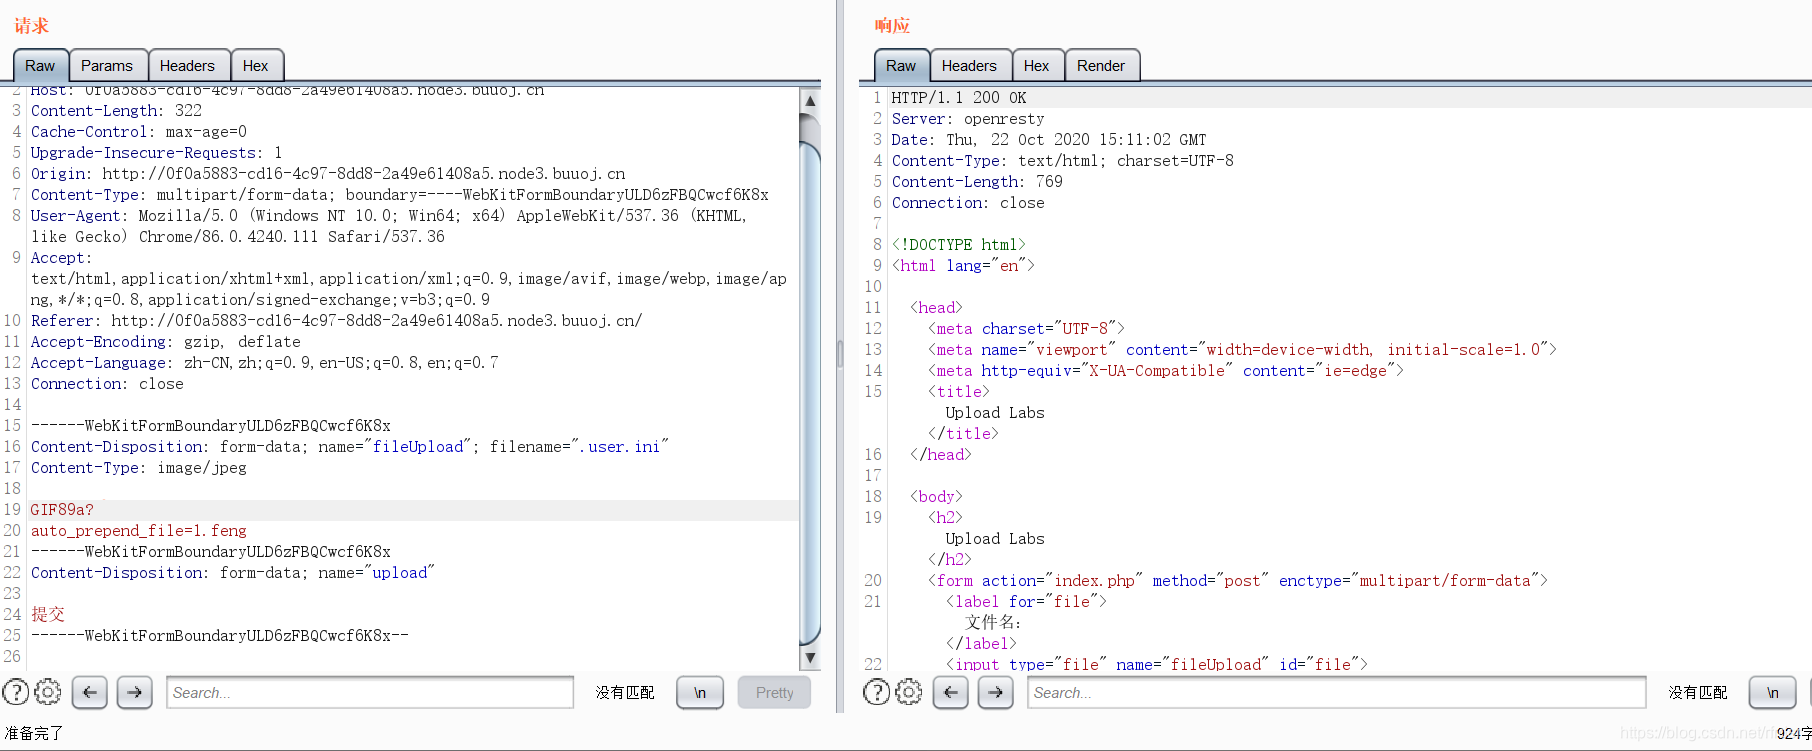
Task: Toggle the \n display button in the request panel
Action: 700,692
